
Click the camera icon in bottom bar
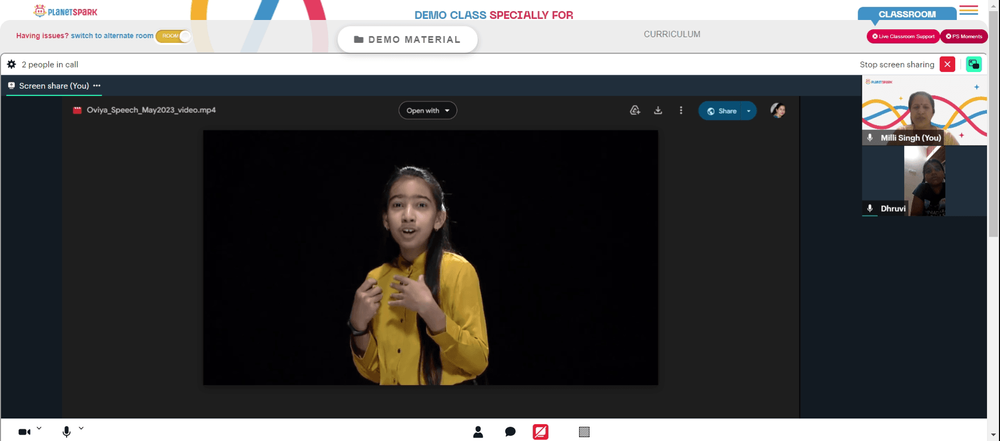click(x=24, y=432)
